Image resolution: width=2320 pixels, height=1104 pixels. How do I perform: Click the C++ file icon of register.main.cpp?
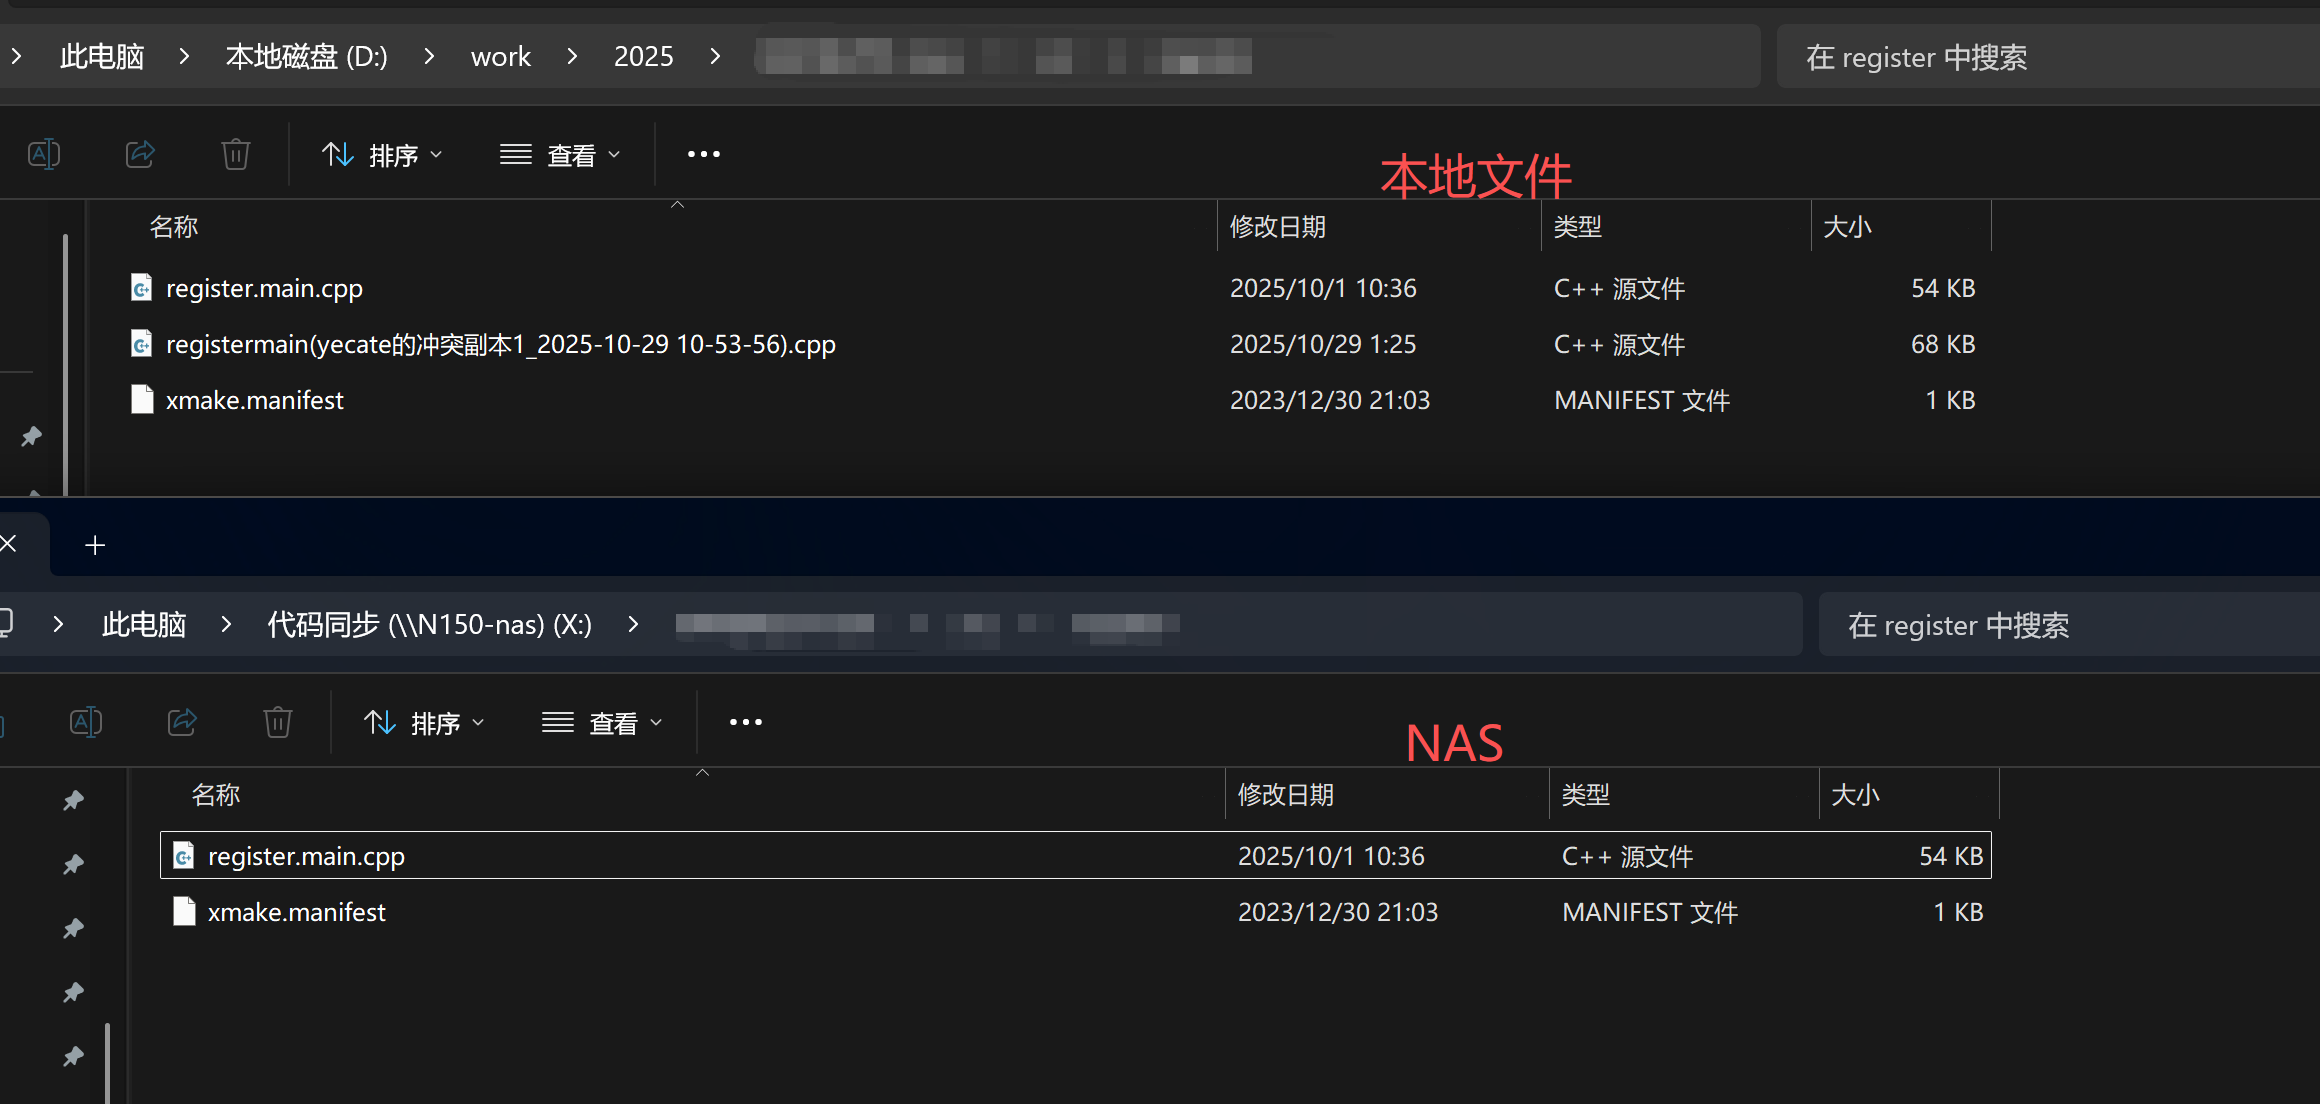(141, 288)
